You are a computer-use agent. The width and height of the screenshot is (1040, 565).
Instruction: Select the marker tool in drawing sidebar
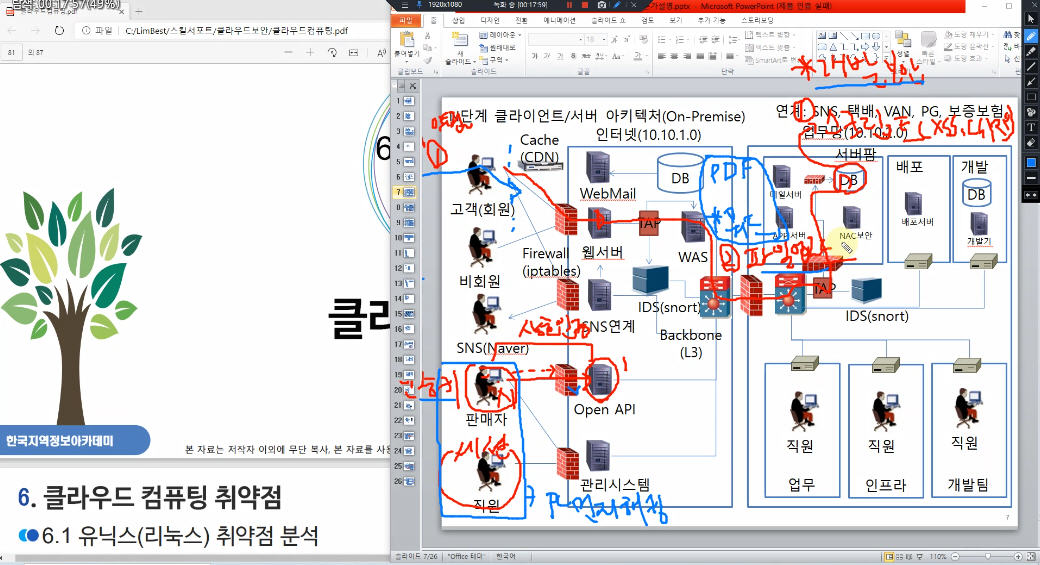coord(1031,51)
